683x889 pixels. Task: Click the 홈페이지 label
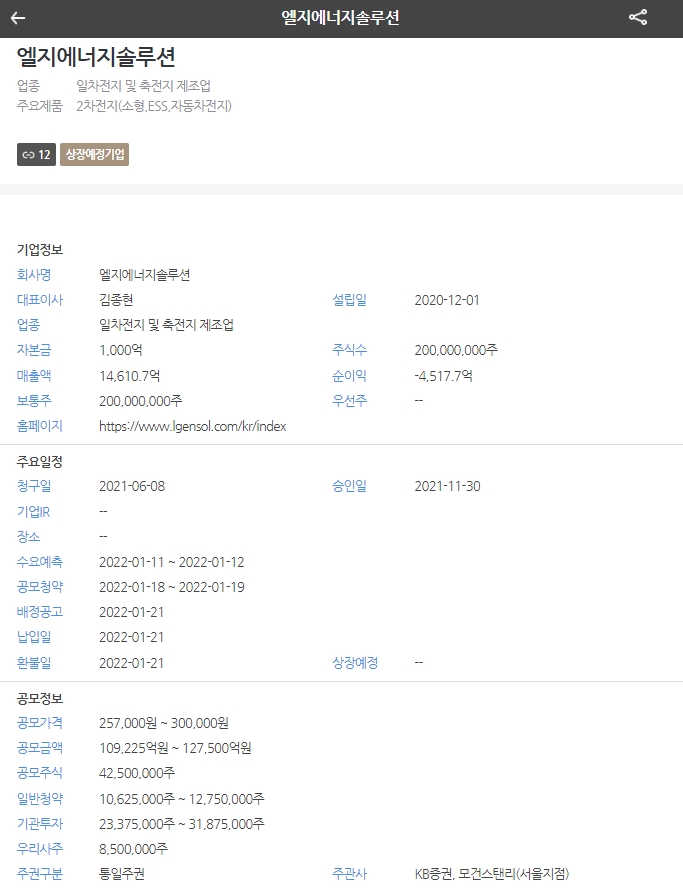pos(40,426)
